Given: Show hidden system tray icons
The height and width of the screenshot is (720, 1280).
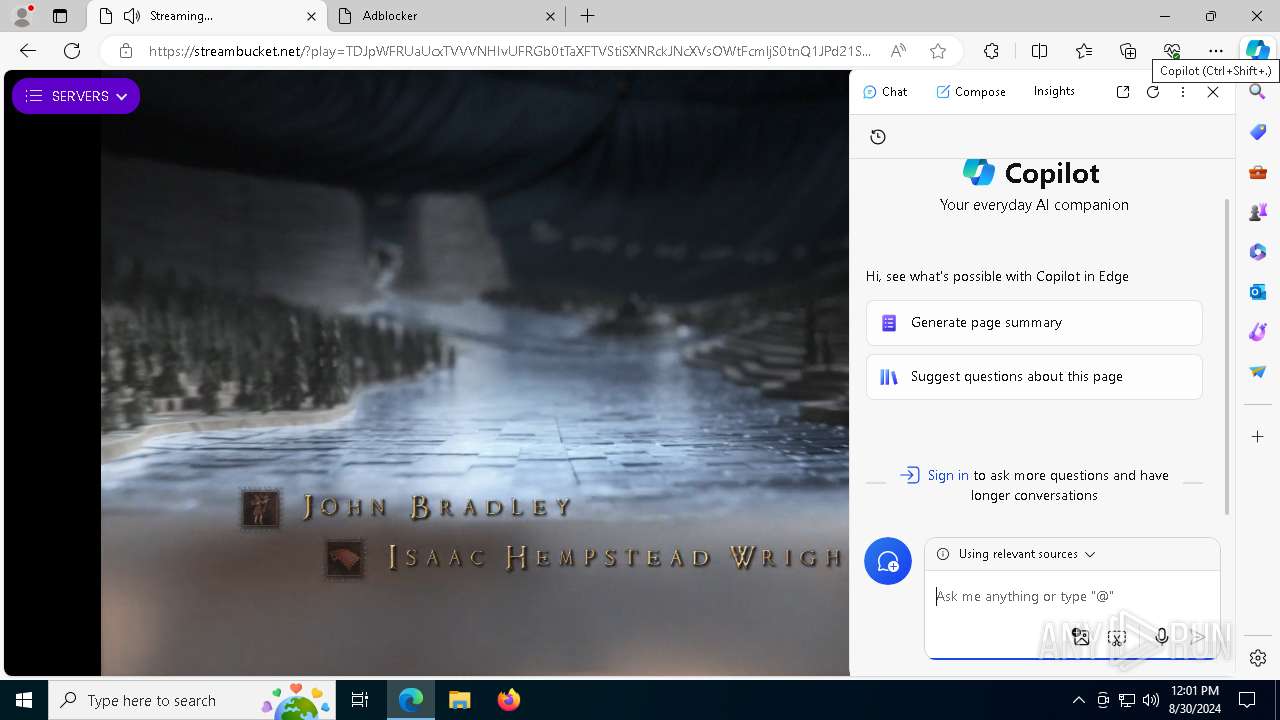Looking at the screenshot, I should (1078, 700).
